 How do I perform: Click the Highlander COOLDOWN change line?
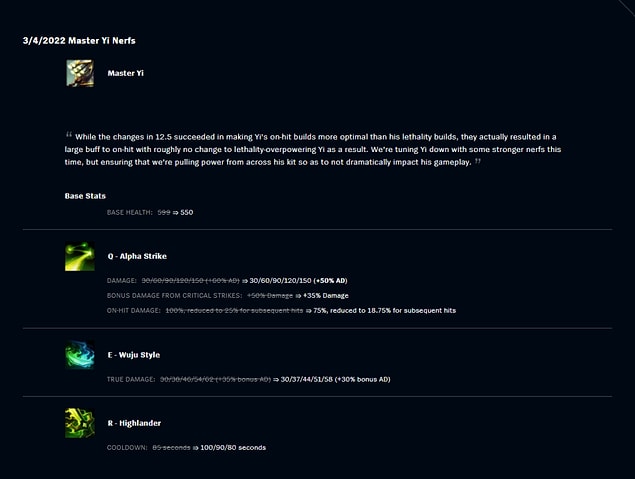[x=186, y=448]
